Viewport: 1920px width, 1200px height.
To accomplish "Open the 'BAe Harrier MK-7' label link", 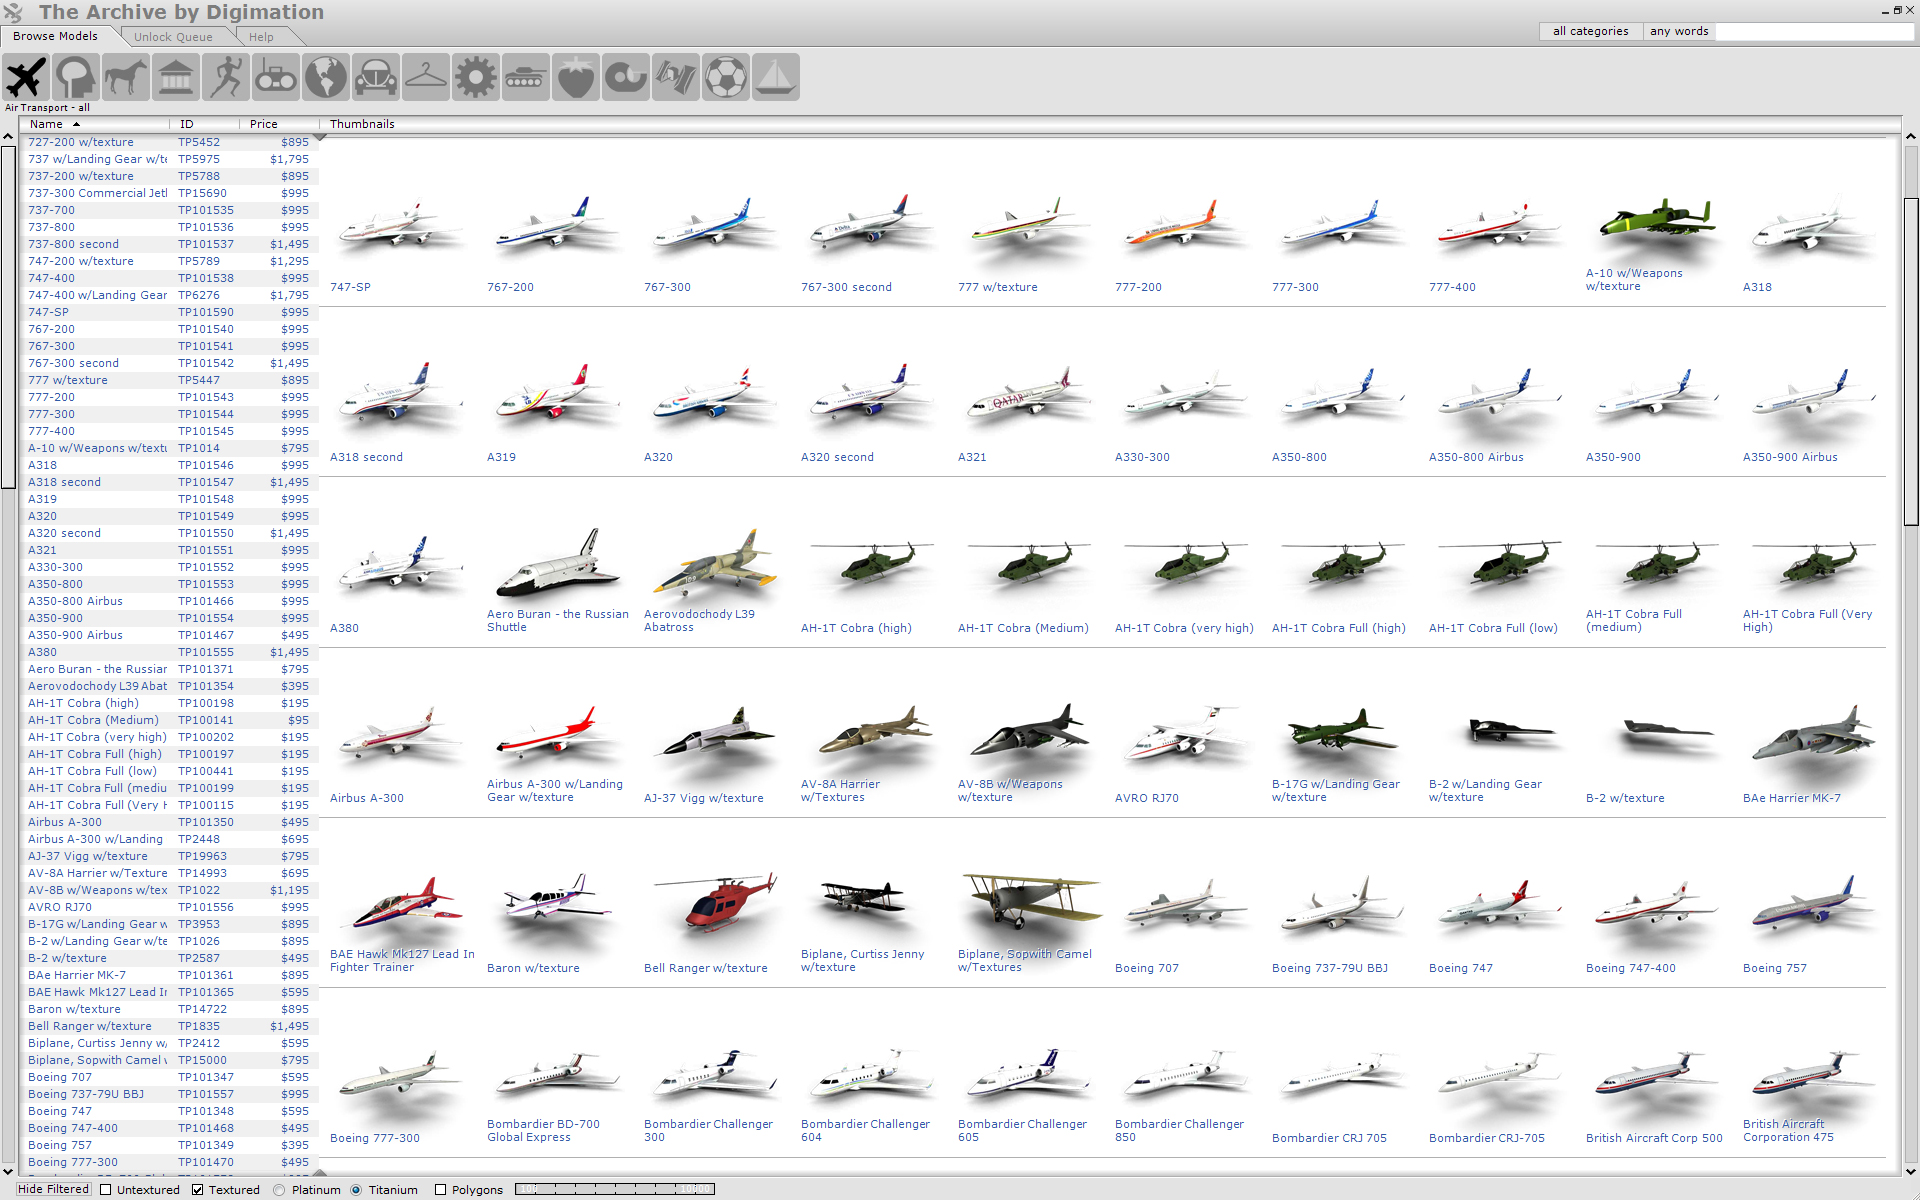I will click(x=1792, y=798).
